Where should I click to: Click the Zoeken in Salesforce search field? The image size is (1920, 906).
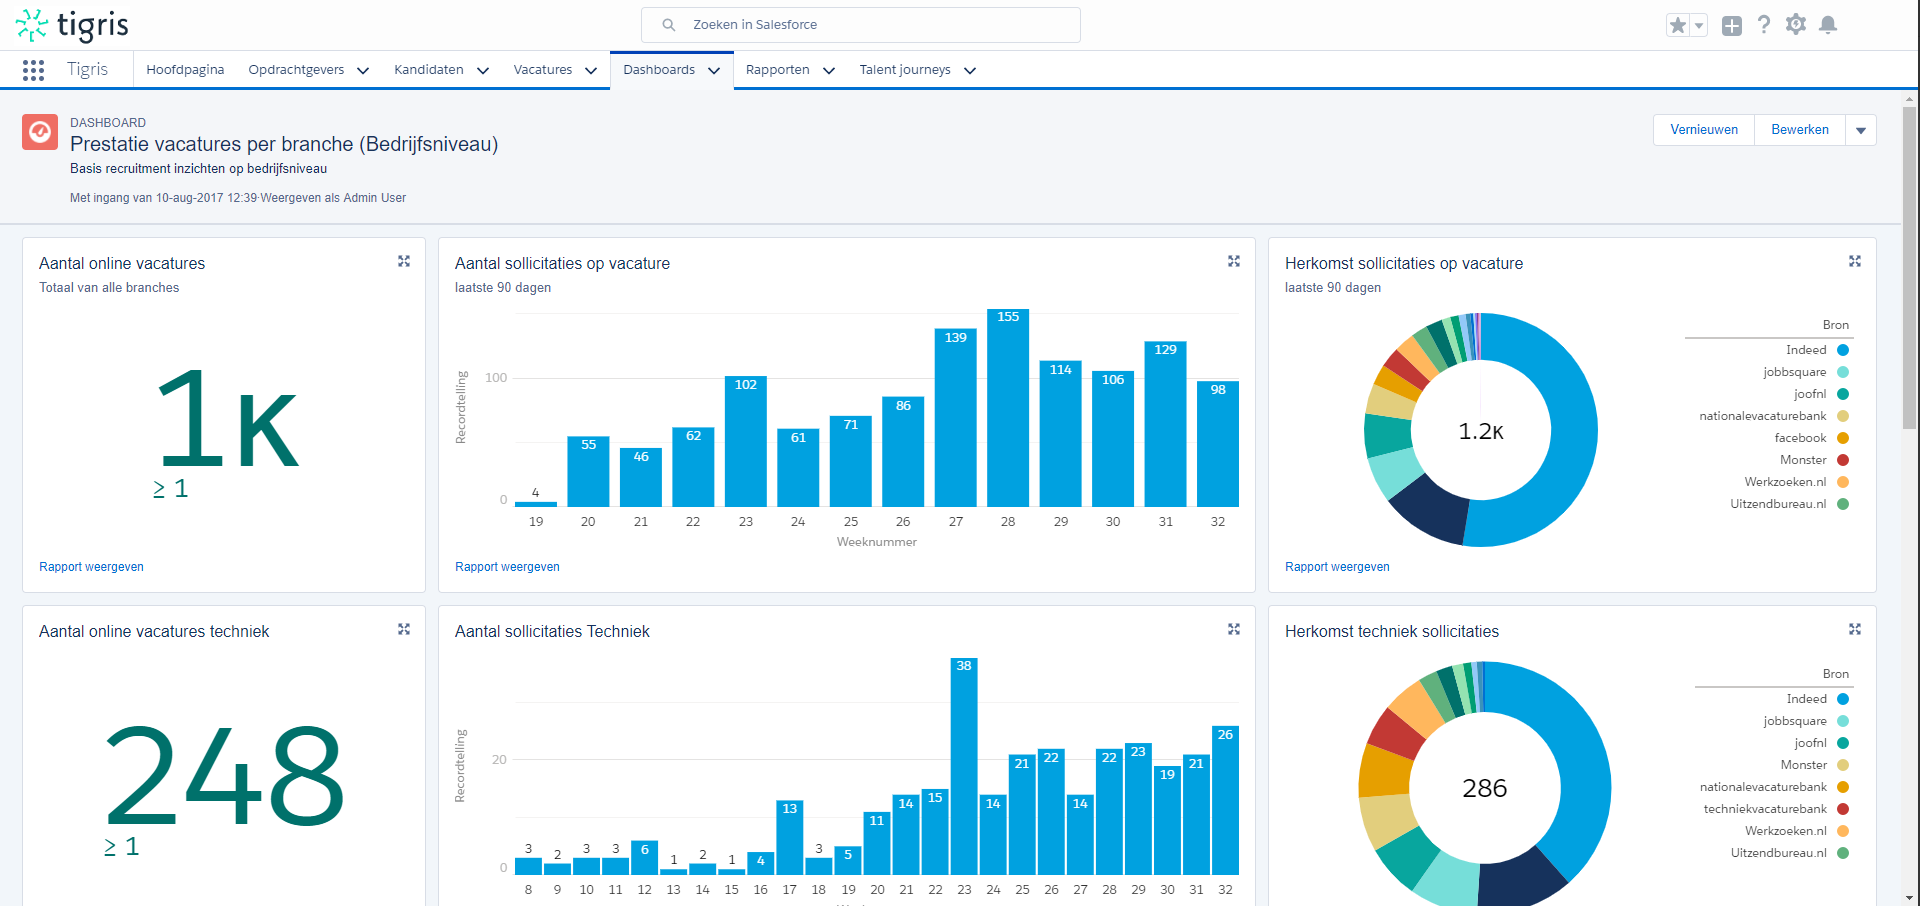tap(860, 24)
